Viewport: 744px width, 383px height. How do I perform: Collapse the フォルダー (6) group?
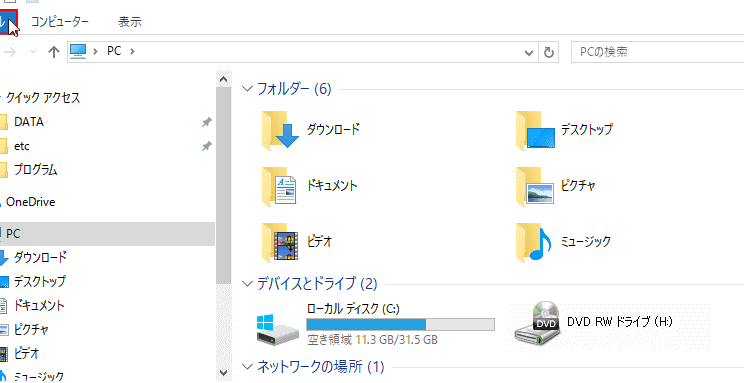[247, 89]
